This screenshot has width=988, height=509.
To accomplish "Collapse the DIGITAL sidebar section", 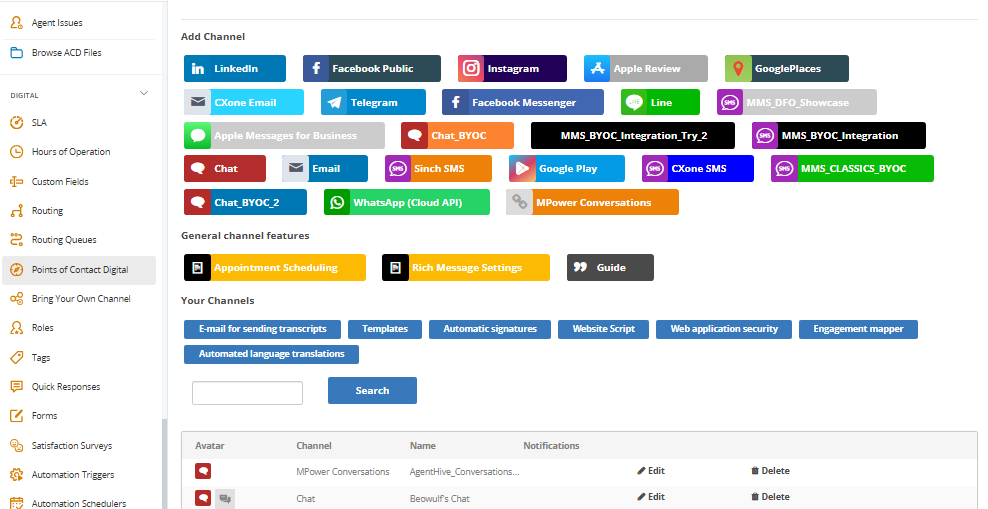I will tap(144, 94).
